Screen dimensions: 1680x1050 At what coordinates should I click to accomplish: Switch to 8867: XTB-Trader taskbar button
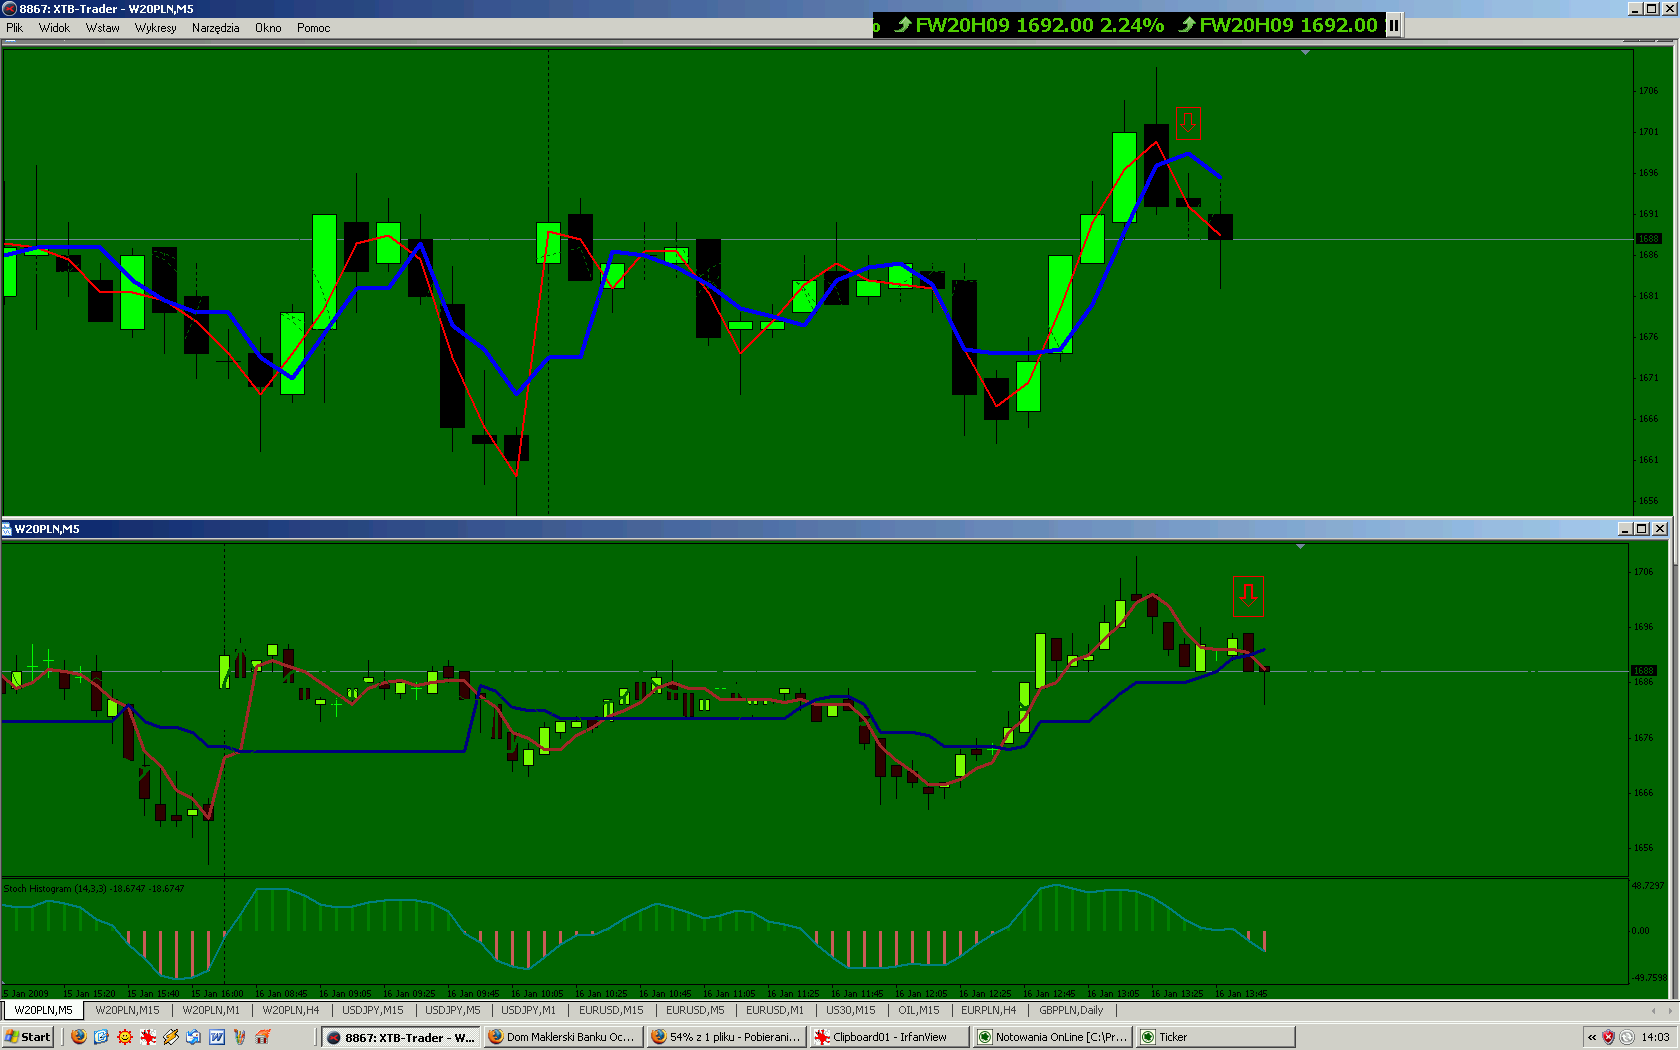point(401,1037)
